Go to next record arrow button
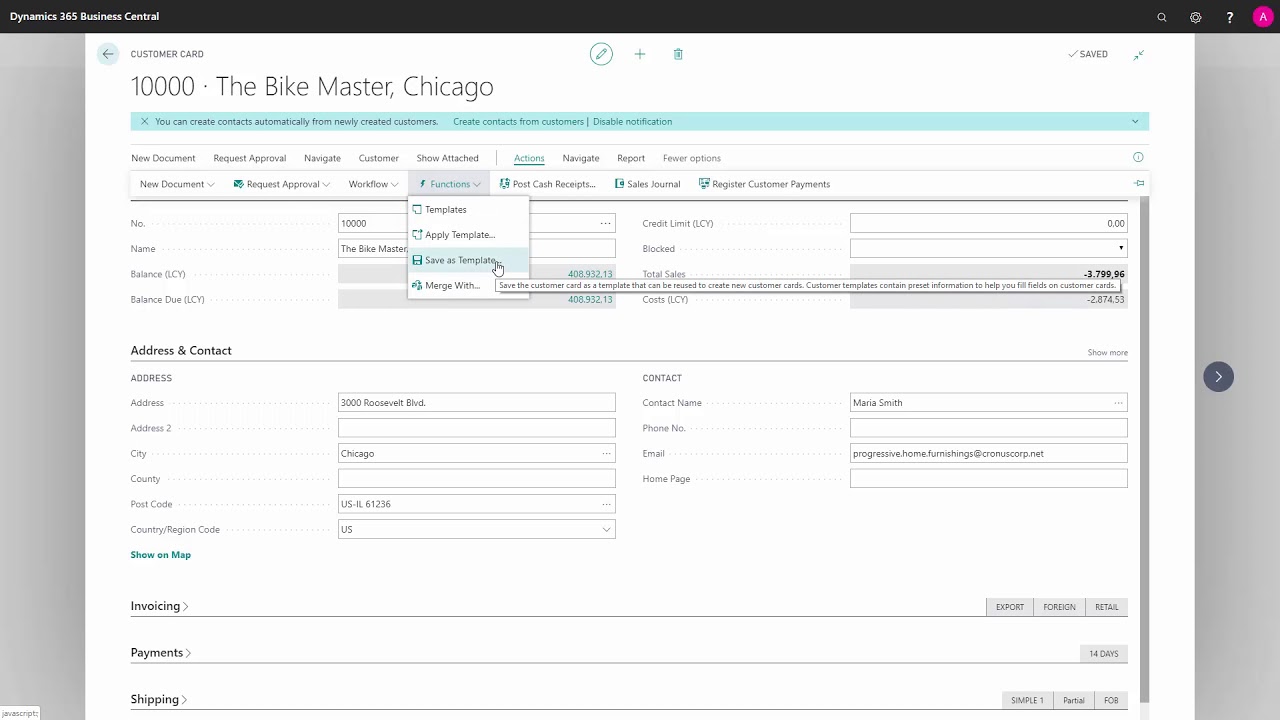This screenshot has height=720, width=1280. coord(1218,377)
